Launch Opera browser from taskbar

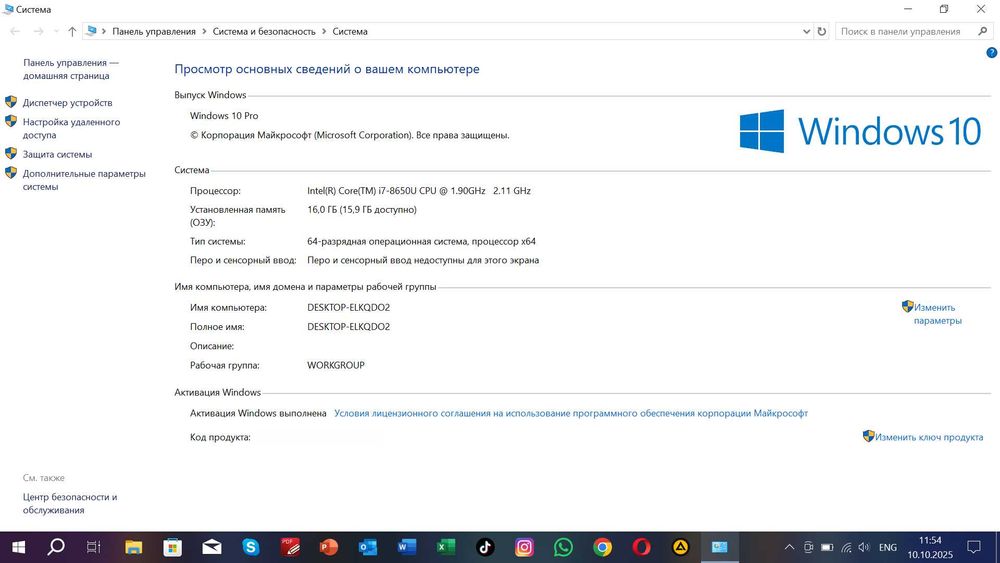click(642, 547)
